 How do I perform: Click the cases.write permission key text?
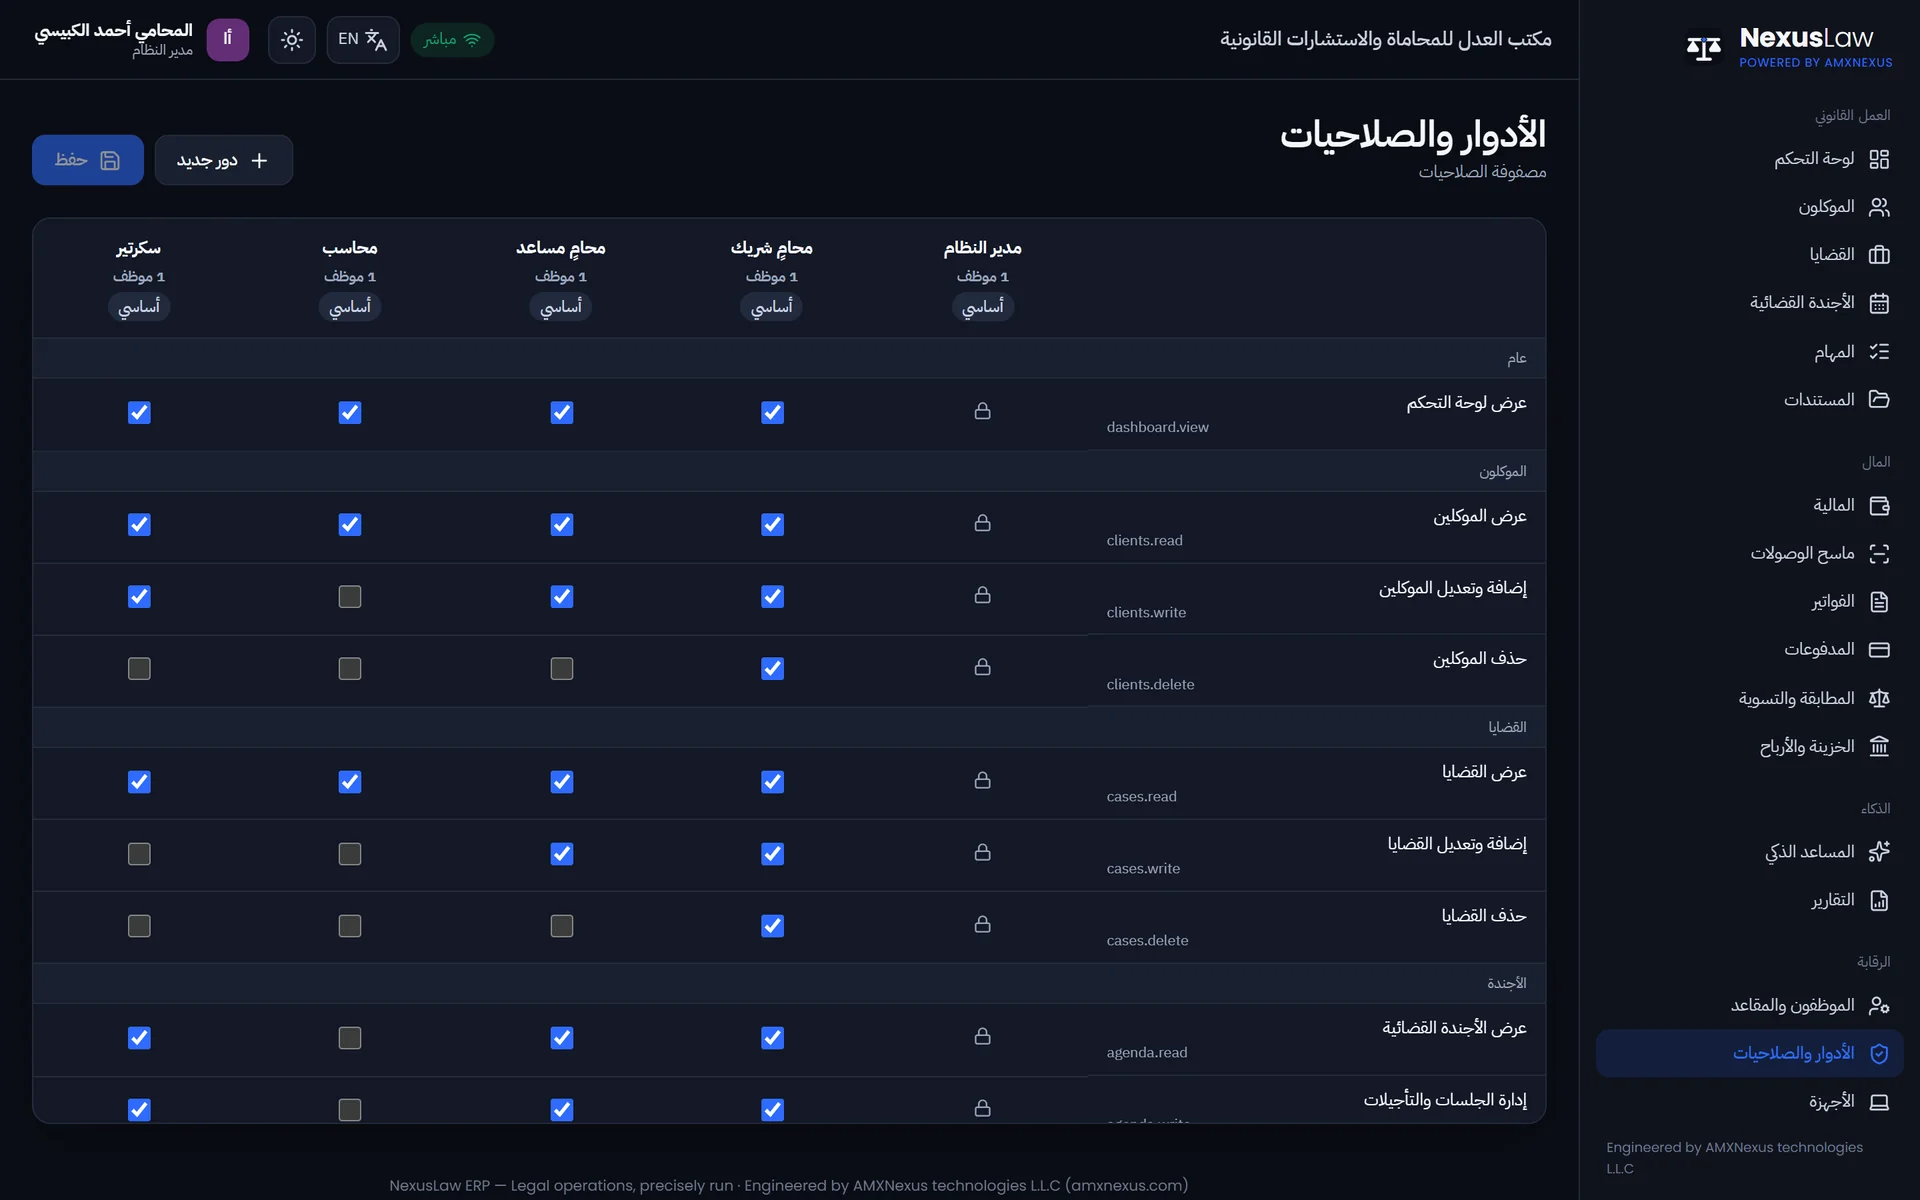[x=1143, y=869]
